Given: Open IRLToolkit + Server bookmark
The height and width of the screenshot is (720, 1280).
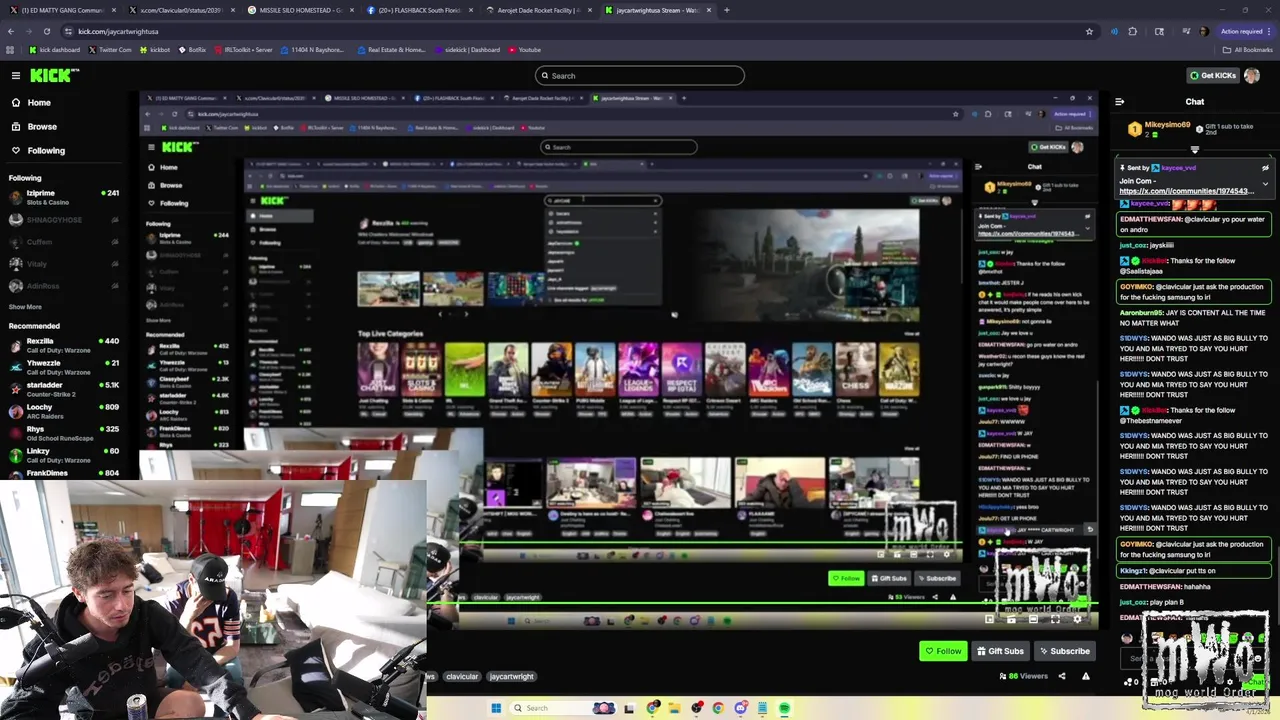Looking at the screenshot, I should pyautogui.click(x=243, y=49).
